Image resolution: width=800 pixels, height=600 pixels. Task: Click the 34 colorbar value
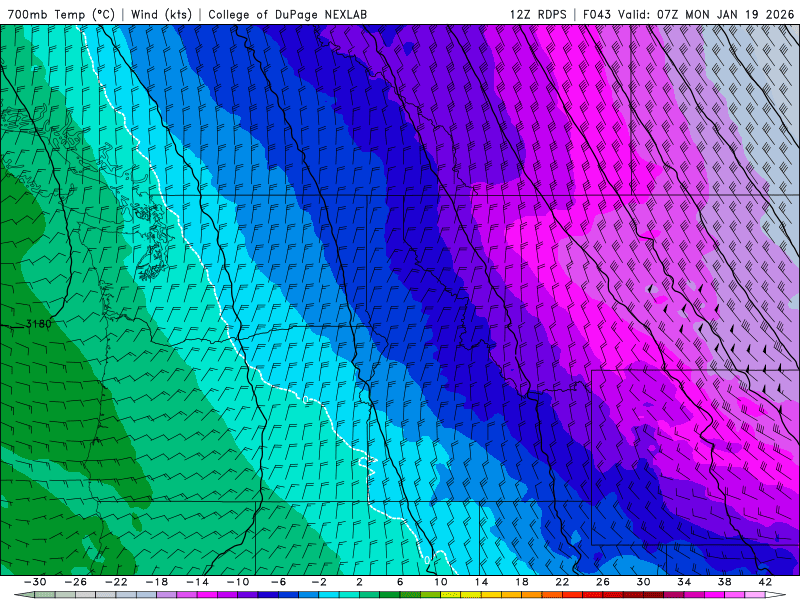pyautogui.click(x=684, y=582)
